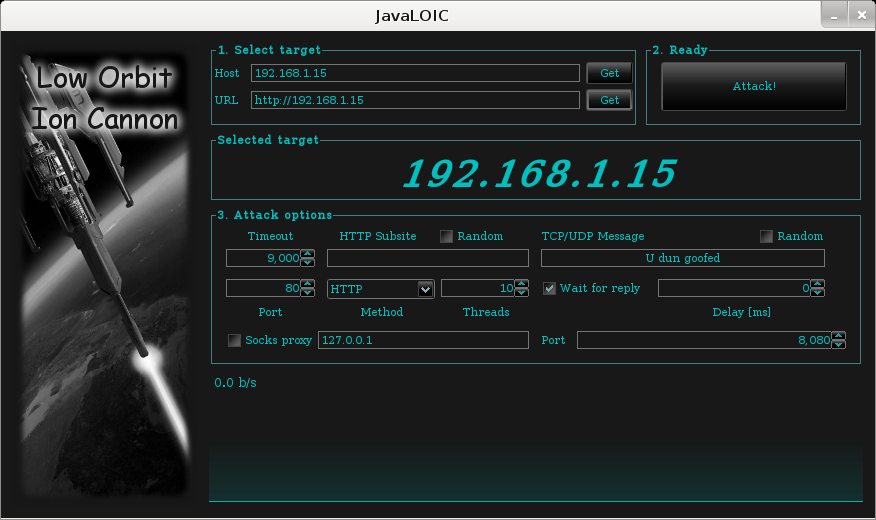Enable the Socks proxy checkbox
Screen dimensions: 876x520
click(234, 340)
